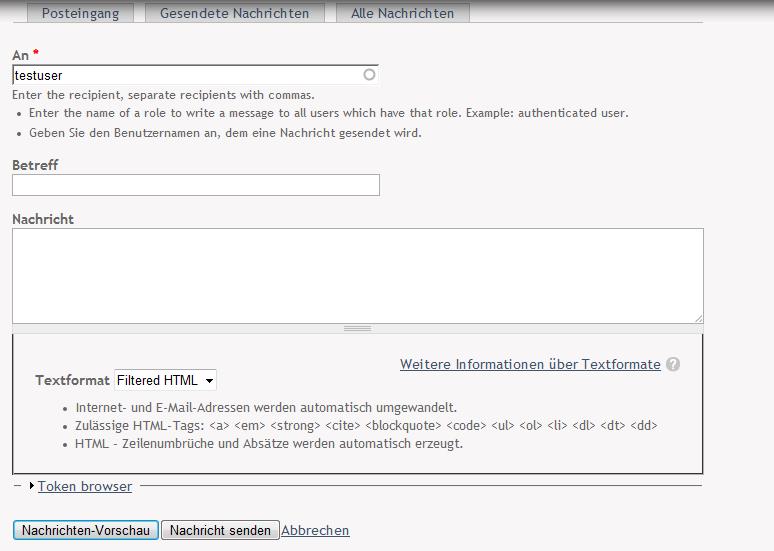Open the Gesendete Nachrichten tab
The width and height of the screenshot is (774, 551).
(235, 13)
